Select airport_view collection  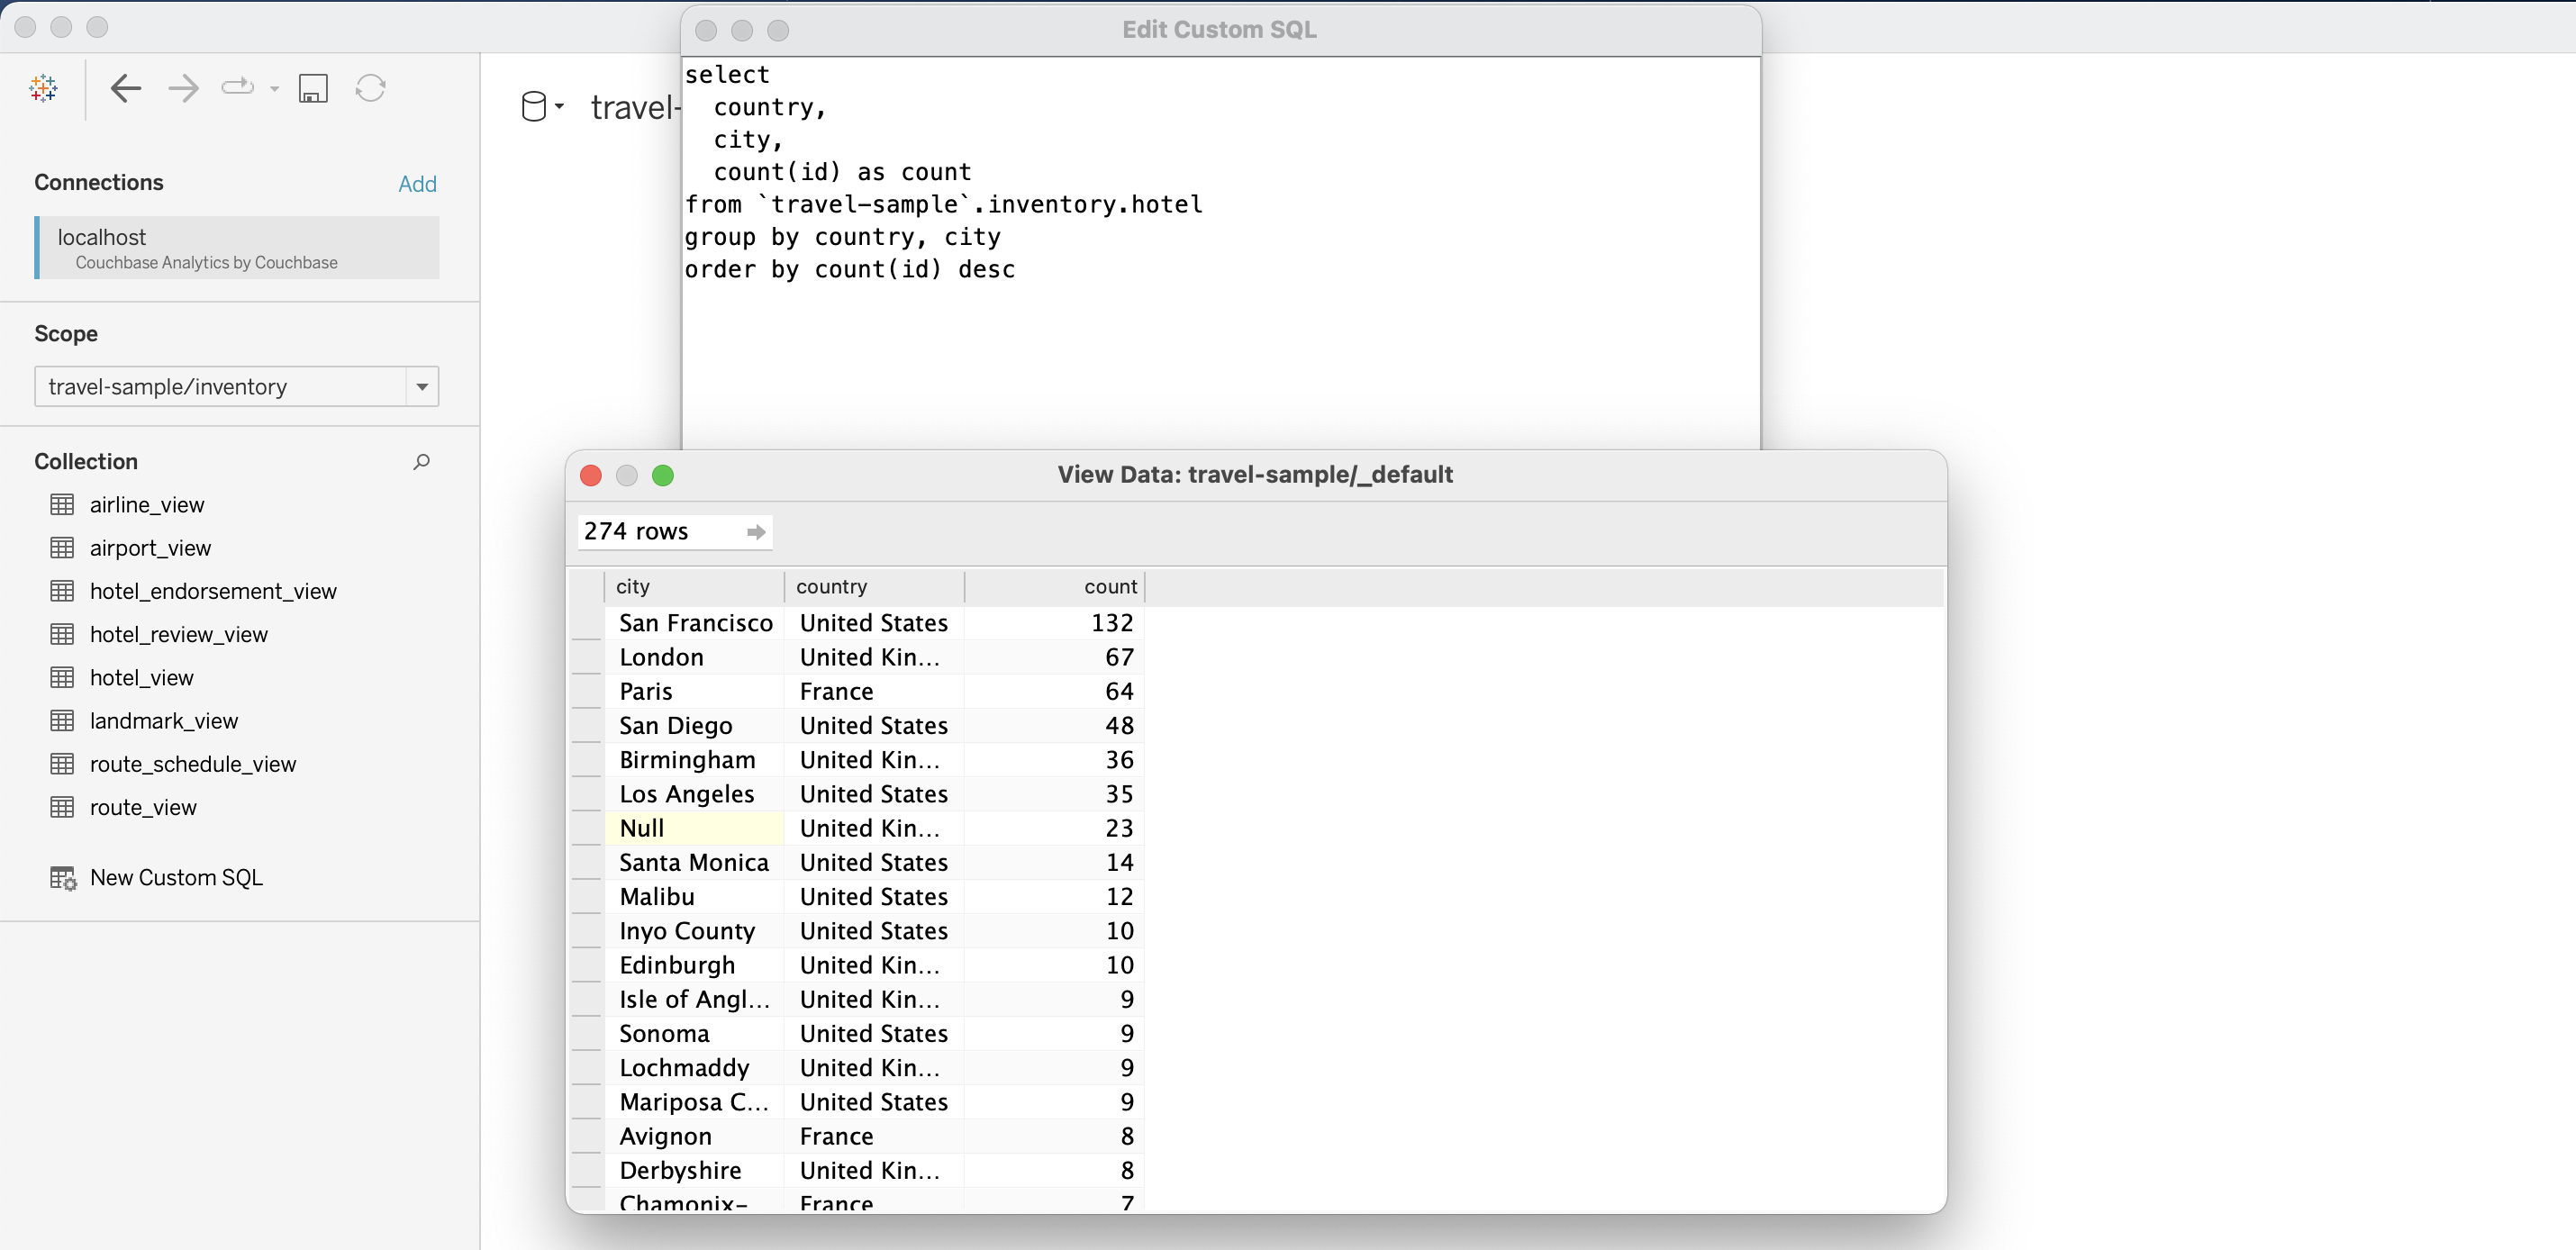coord(150,548)
